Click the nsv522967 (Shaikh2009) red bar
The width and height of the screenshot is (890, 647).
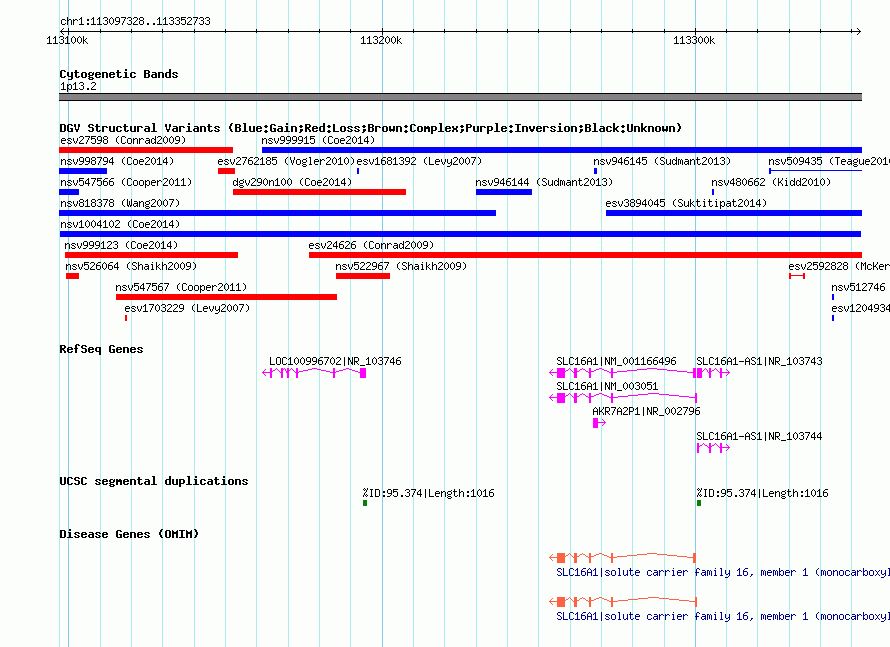pyautogui.click(x=363, y=276)
